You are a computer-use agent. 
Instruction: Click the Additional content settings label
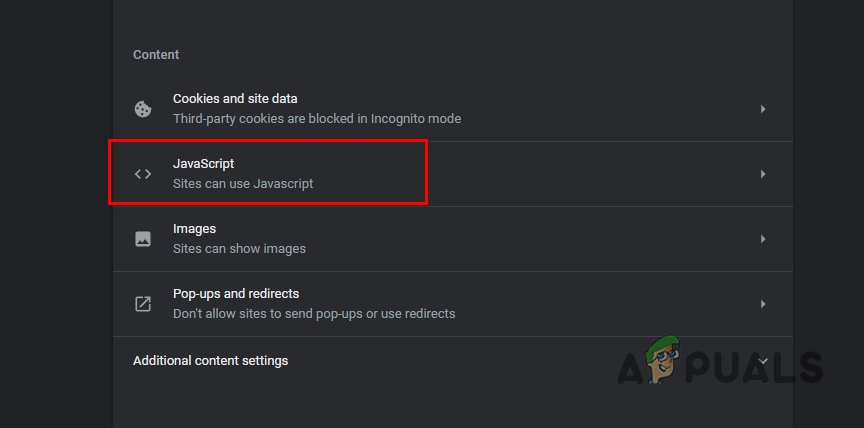pyautogui.click(x=210, y=361)
